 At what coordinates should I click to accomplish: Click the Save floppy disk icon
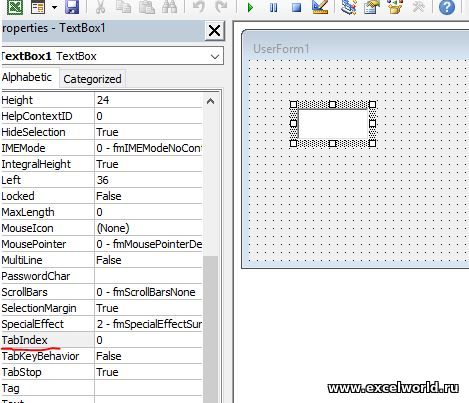tap(72, 6)
